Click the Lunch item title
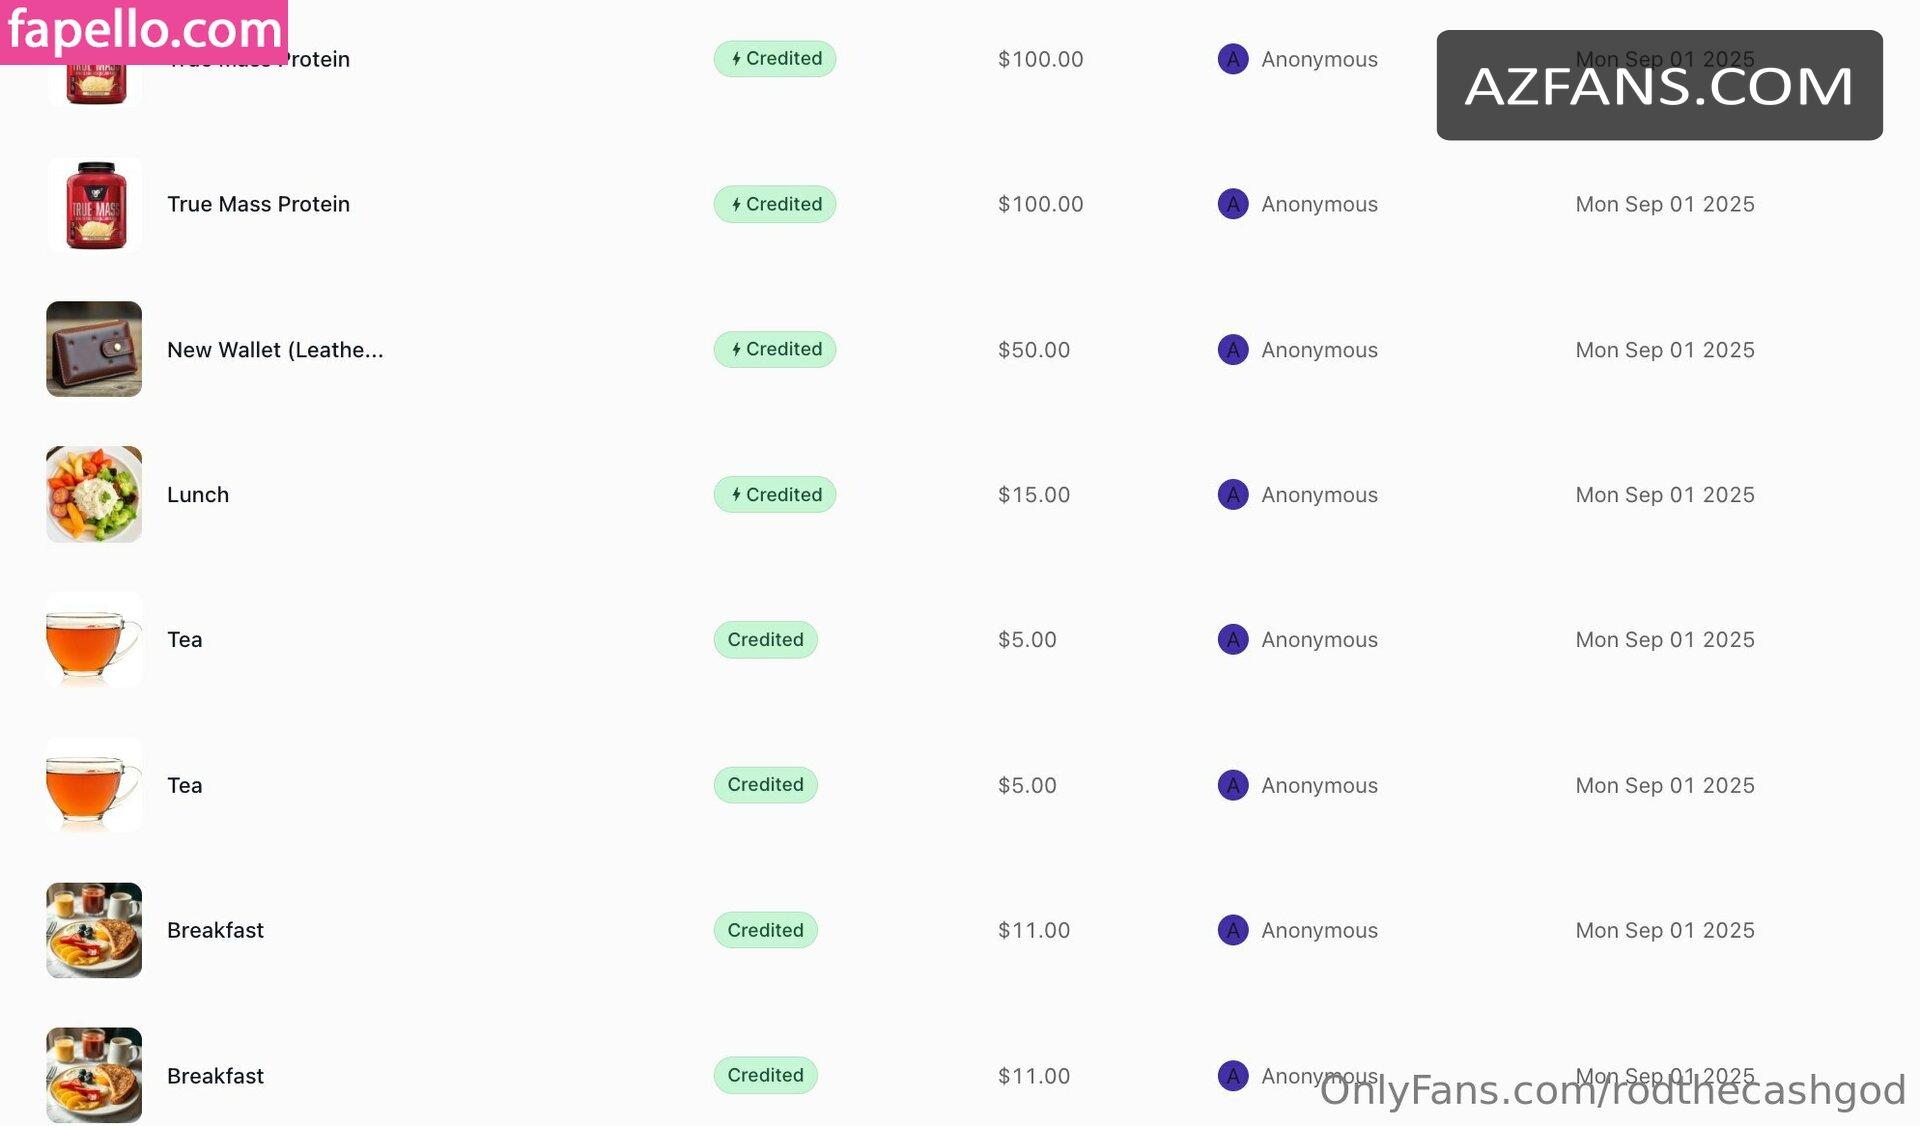The width and height of the screenshot is (1920, 1126). coord(198,494)
